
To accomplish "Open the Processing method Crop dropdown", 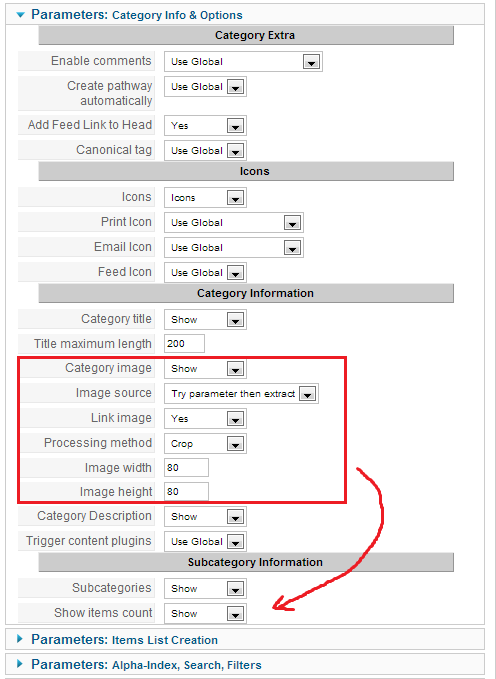I will click(x=205, y=444).
